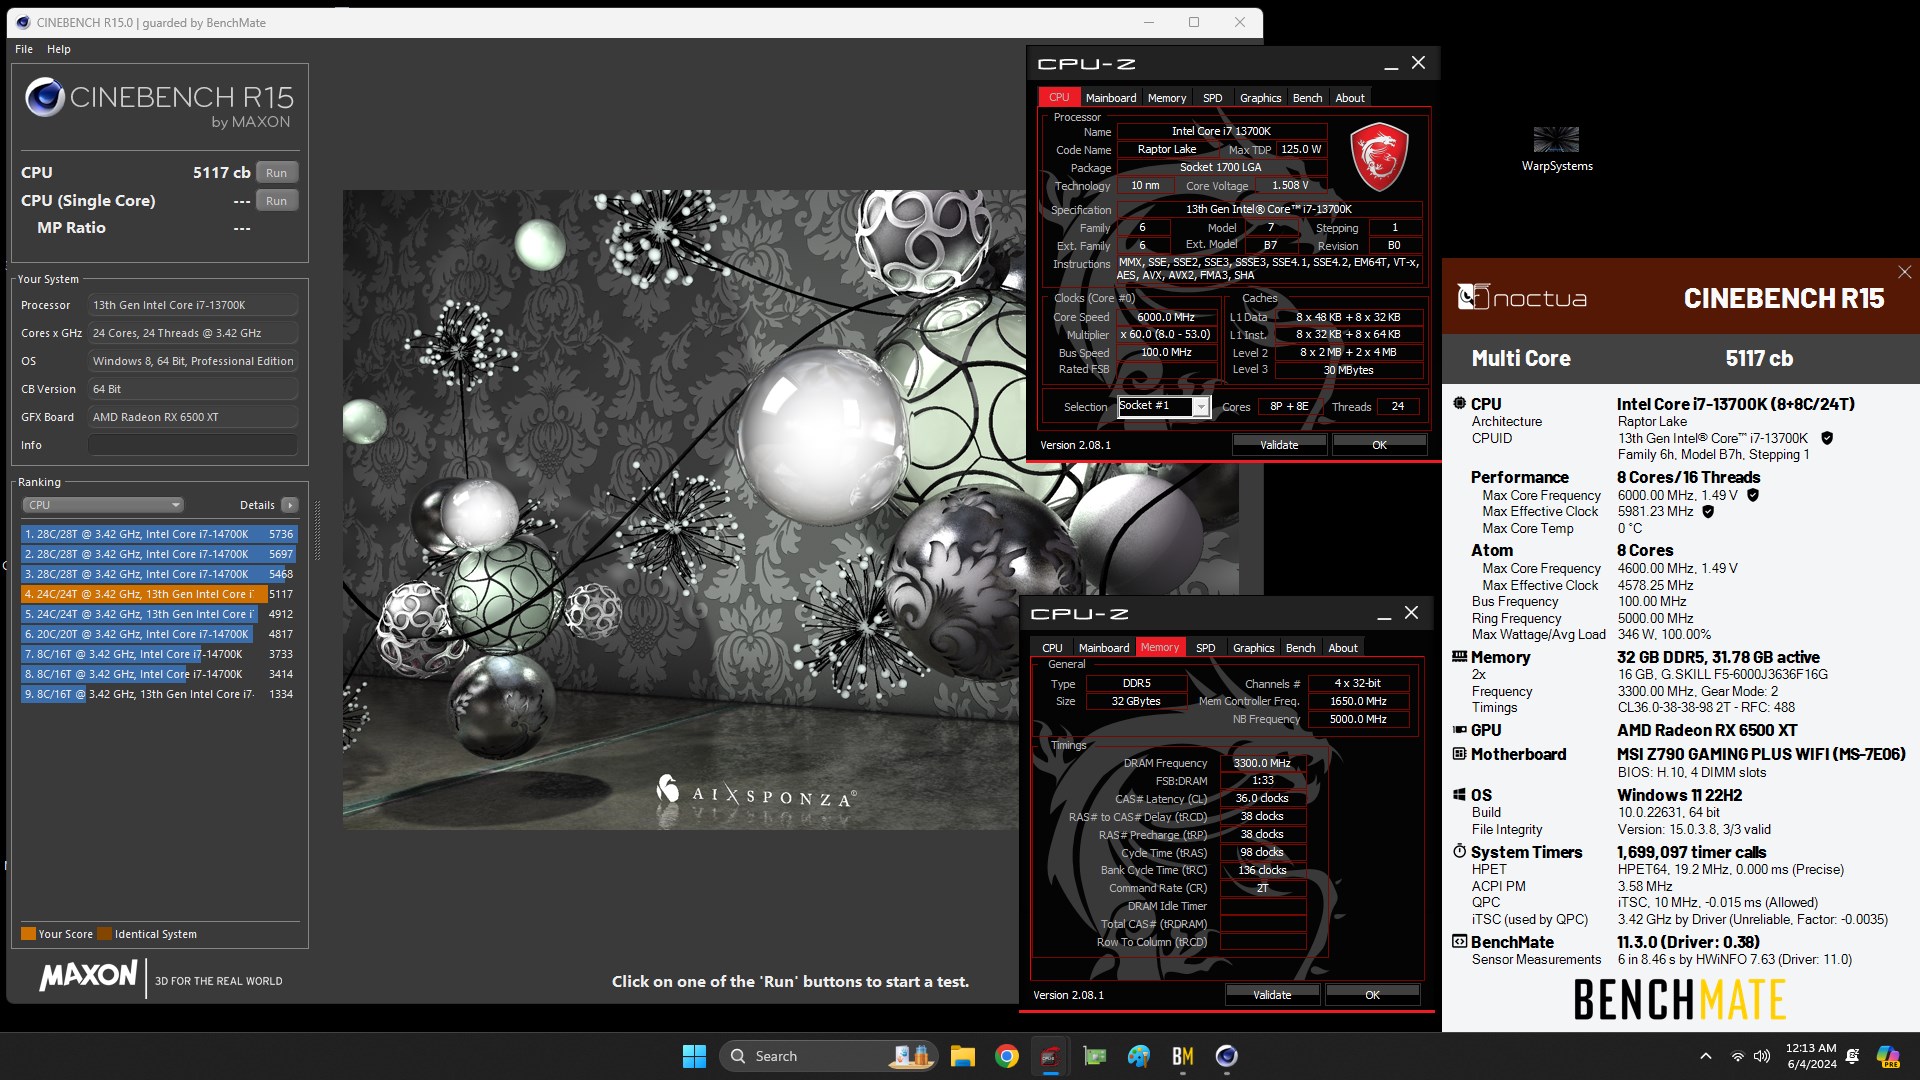Click the GFX Board AMD Radeon field

(x=193, y=417)
